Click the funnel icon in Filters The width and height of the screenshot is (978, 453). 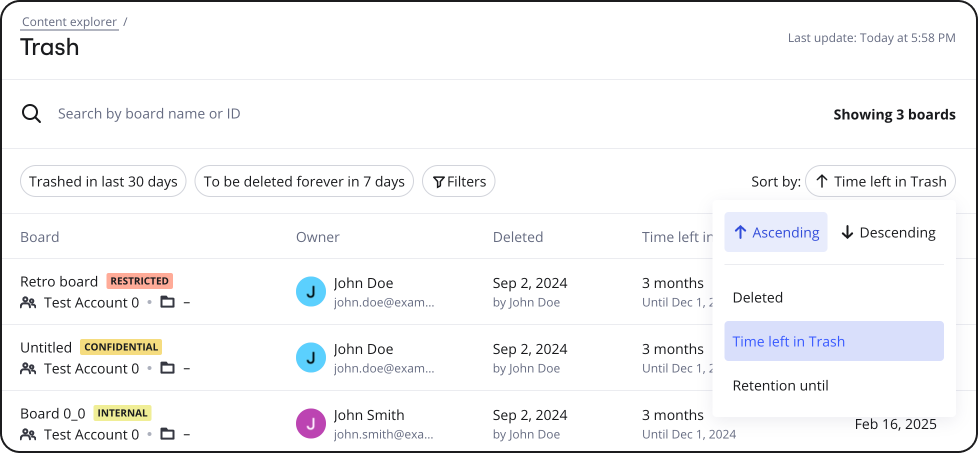438,182
